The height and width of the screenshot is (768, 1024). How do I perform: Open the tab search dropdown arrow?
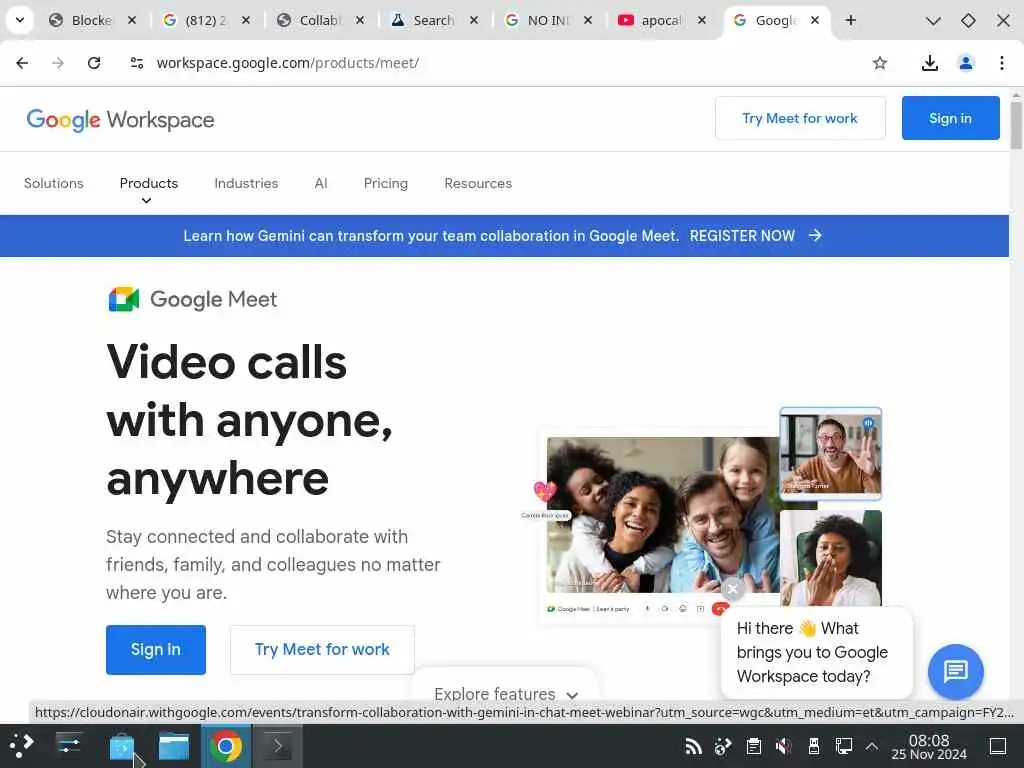point(20,20)
